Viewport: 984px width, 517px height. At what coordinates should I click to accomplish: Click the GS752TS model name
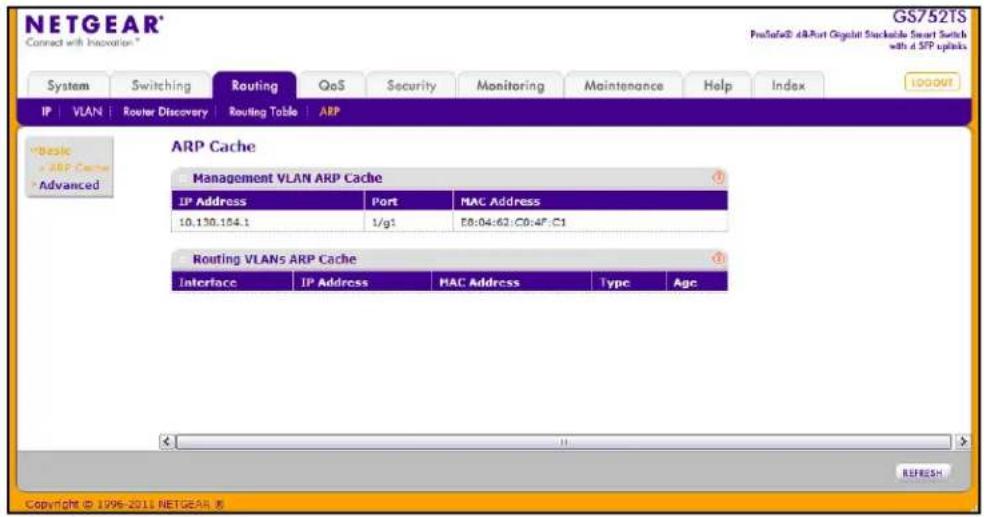coord(929,17)
